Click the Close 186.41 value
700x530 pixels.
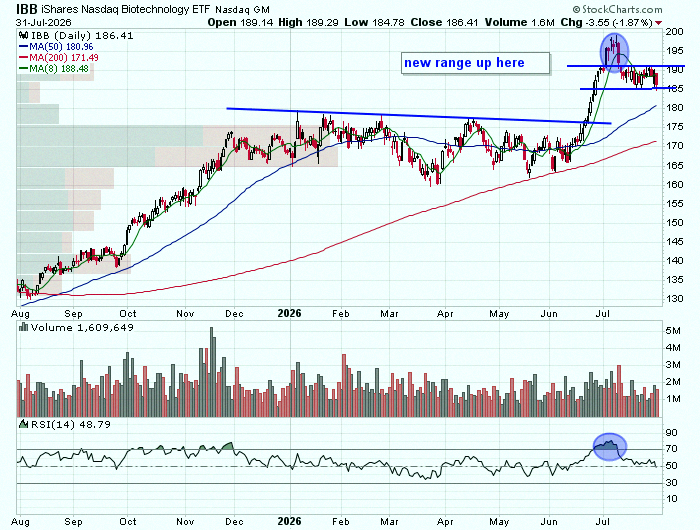tap(445, 22)
